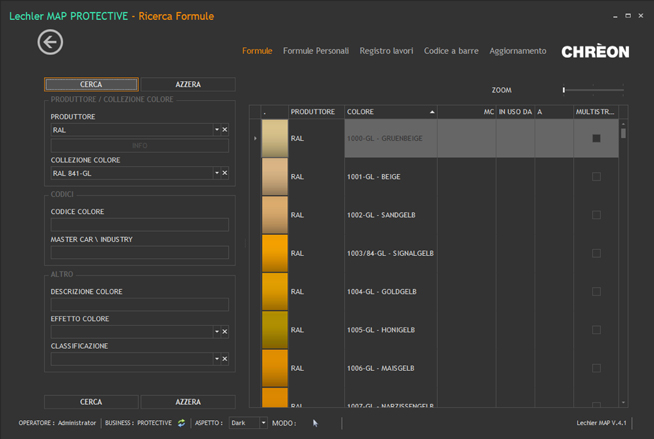Select row '1005-GL - HONIGGELB'

434,330
